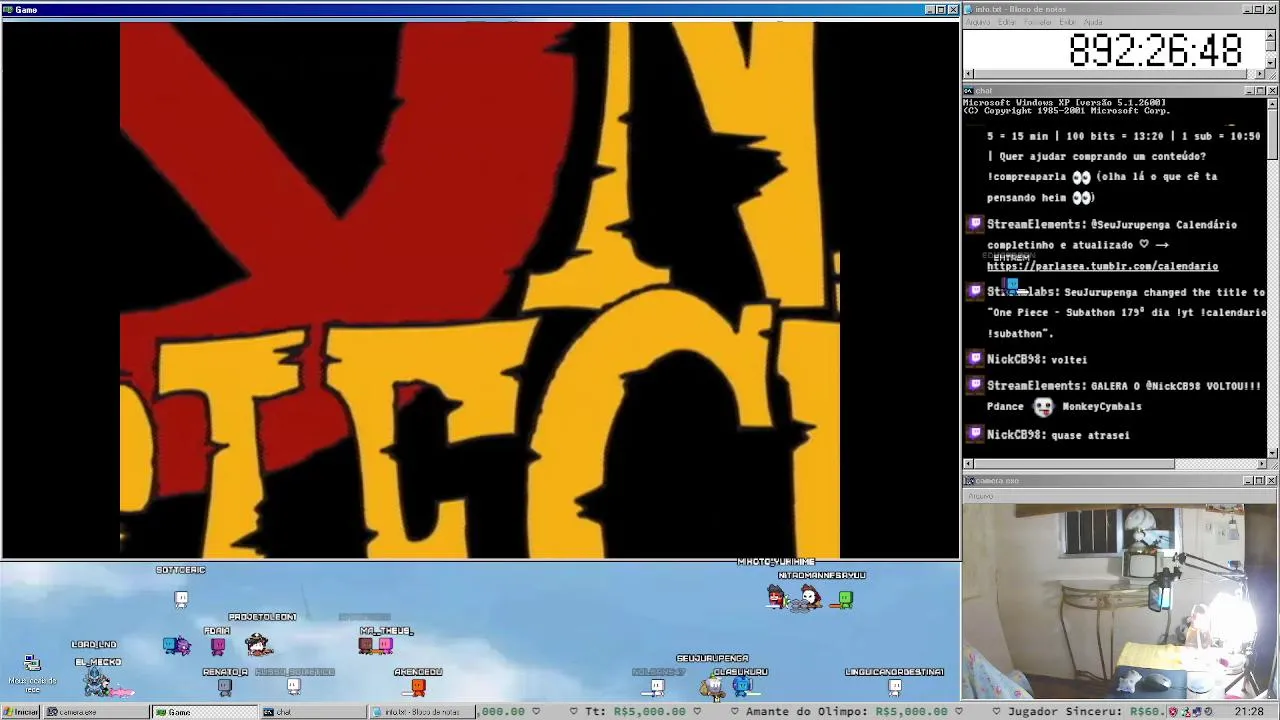This screenshot has width=1280, height=720.
Task: Select the SEUJURUPENGA avatar
Action: point(712,686)
